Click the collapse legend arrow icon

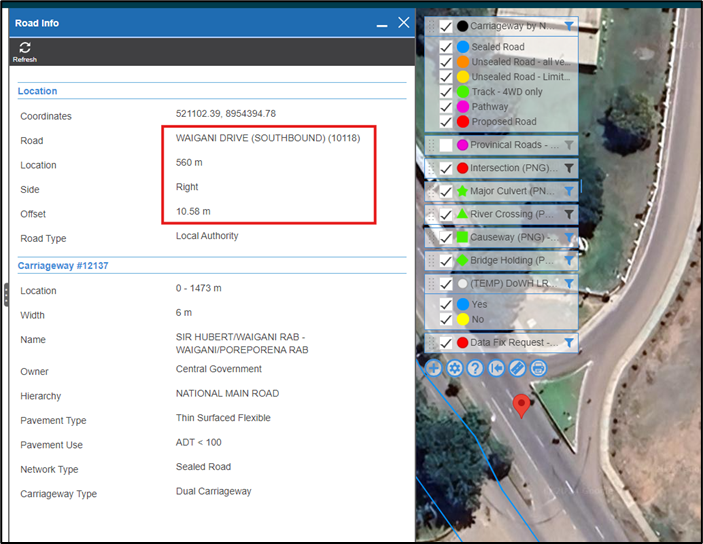[x=496, y=369]
